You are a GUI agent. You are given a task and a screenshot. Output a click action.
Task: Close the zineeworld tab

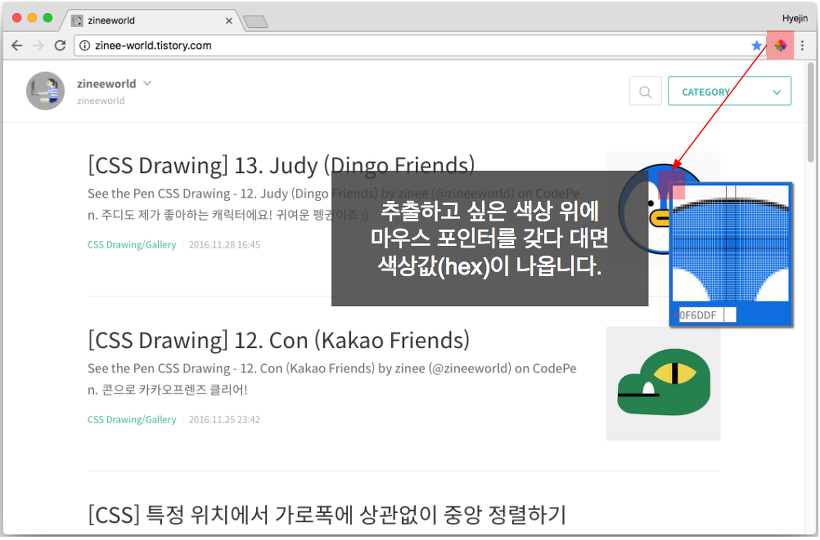pos(229,20)
